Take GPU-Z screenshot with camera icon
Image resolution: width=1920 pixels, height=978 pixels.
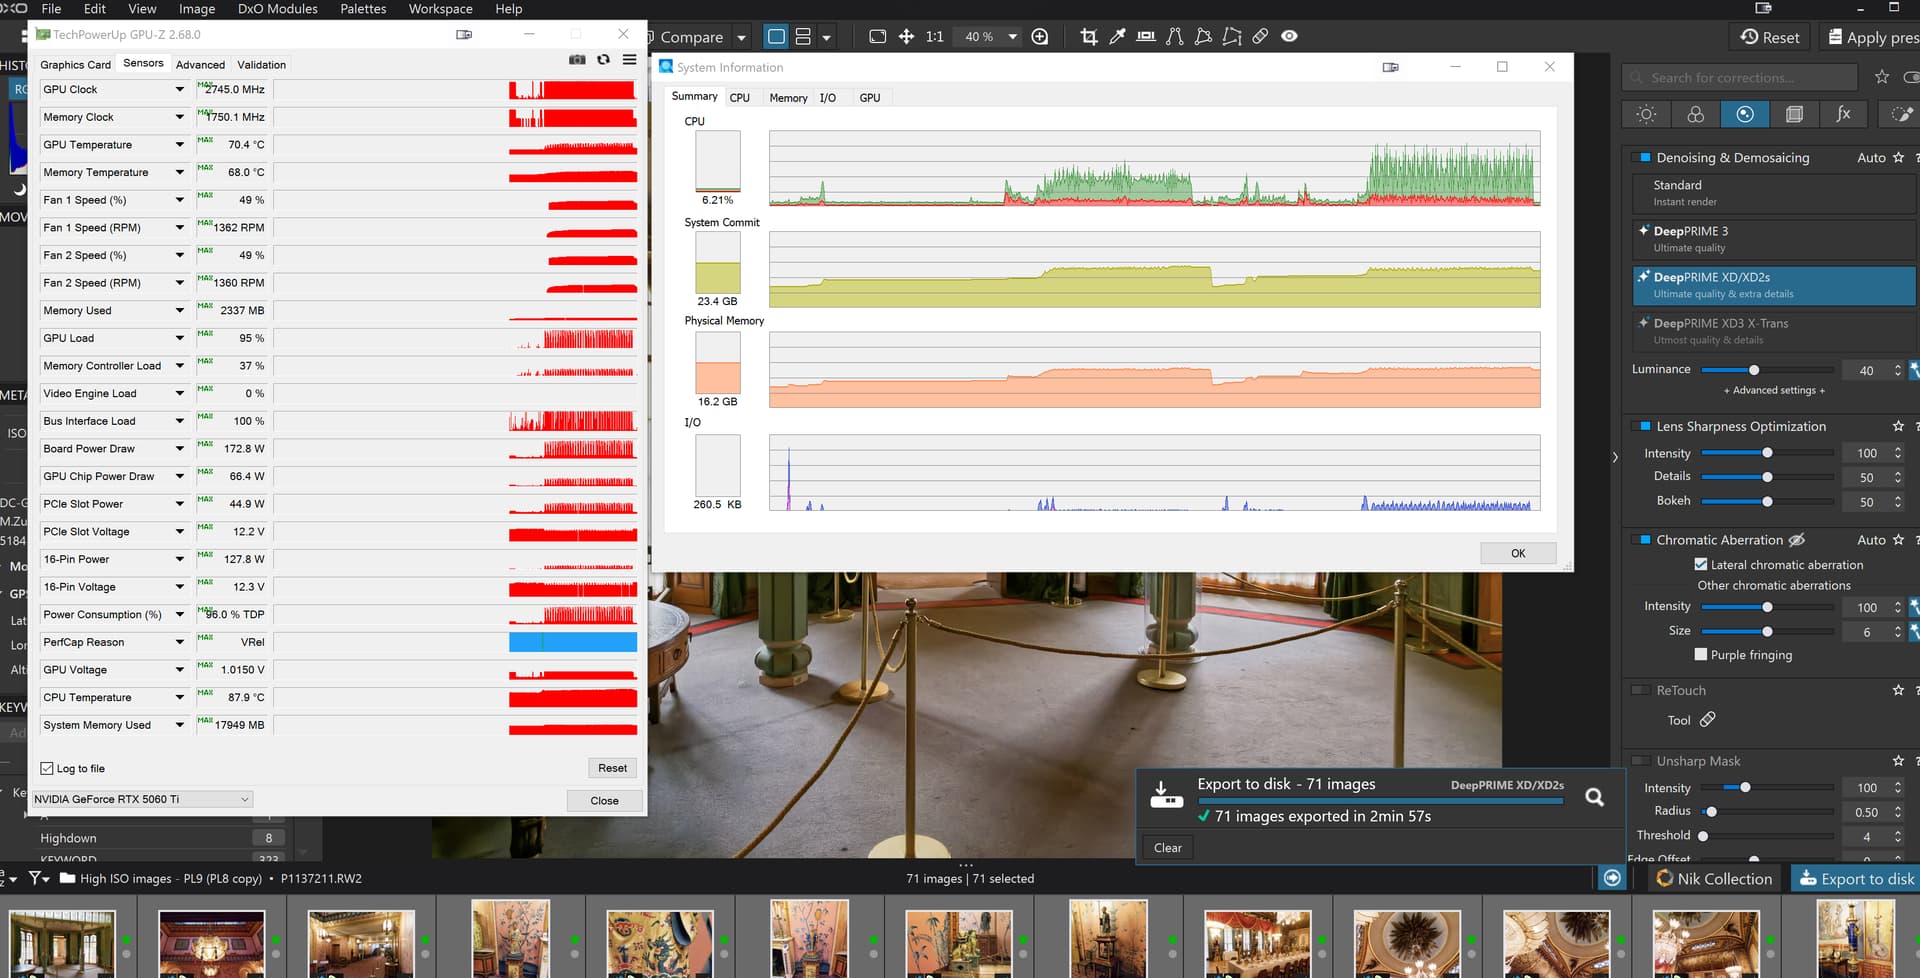tap(577, 60)
